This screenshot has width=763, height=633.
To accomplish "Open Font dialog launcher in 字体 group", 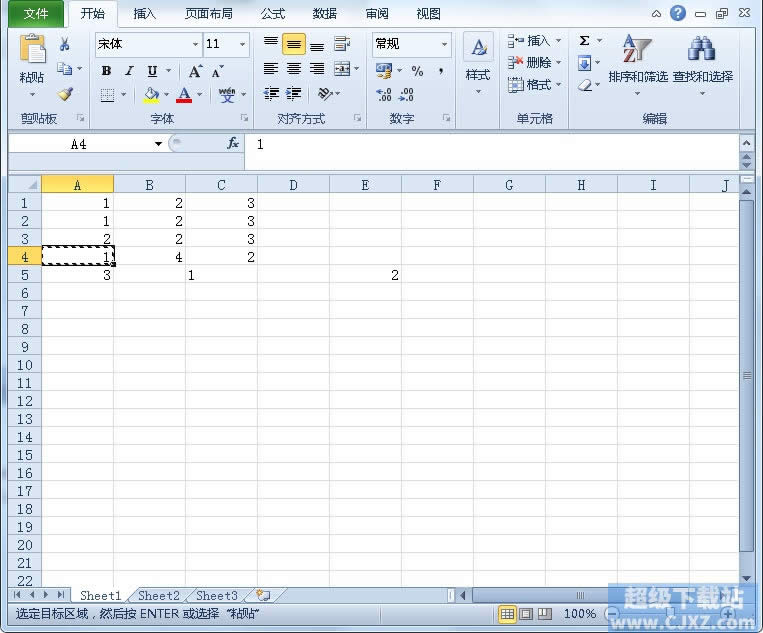I will pos(244,118).
